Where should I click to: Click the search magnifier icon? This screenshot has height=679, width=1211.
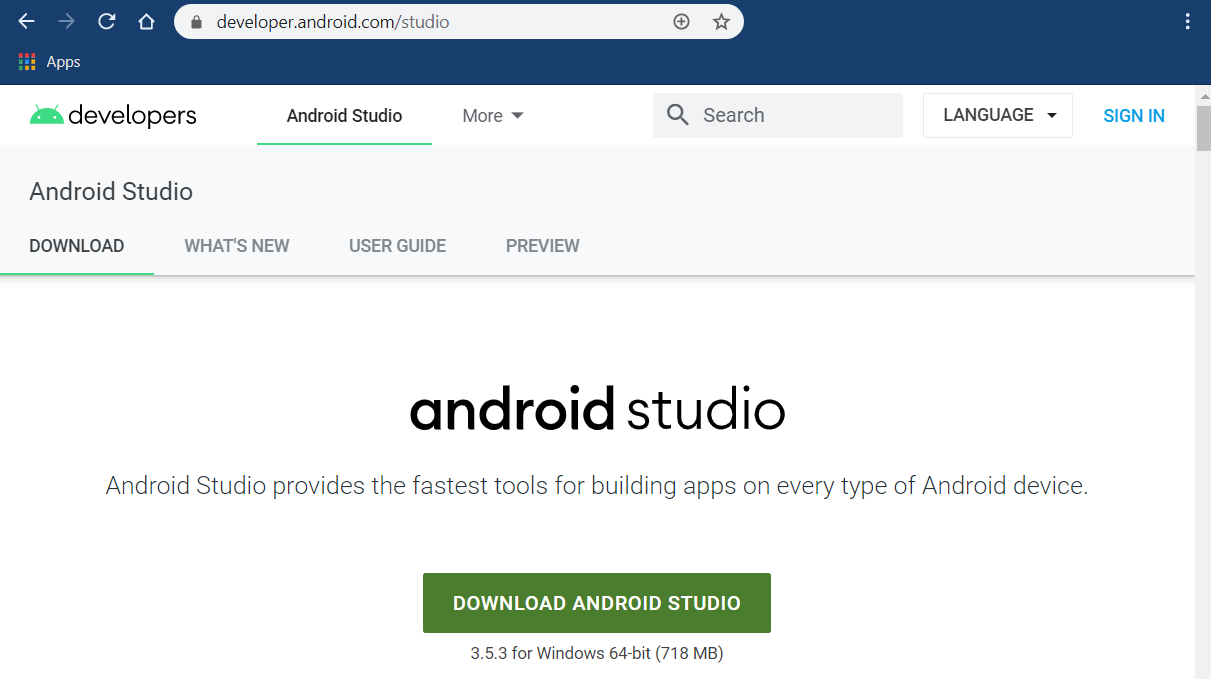click(x=678, y=115)
